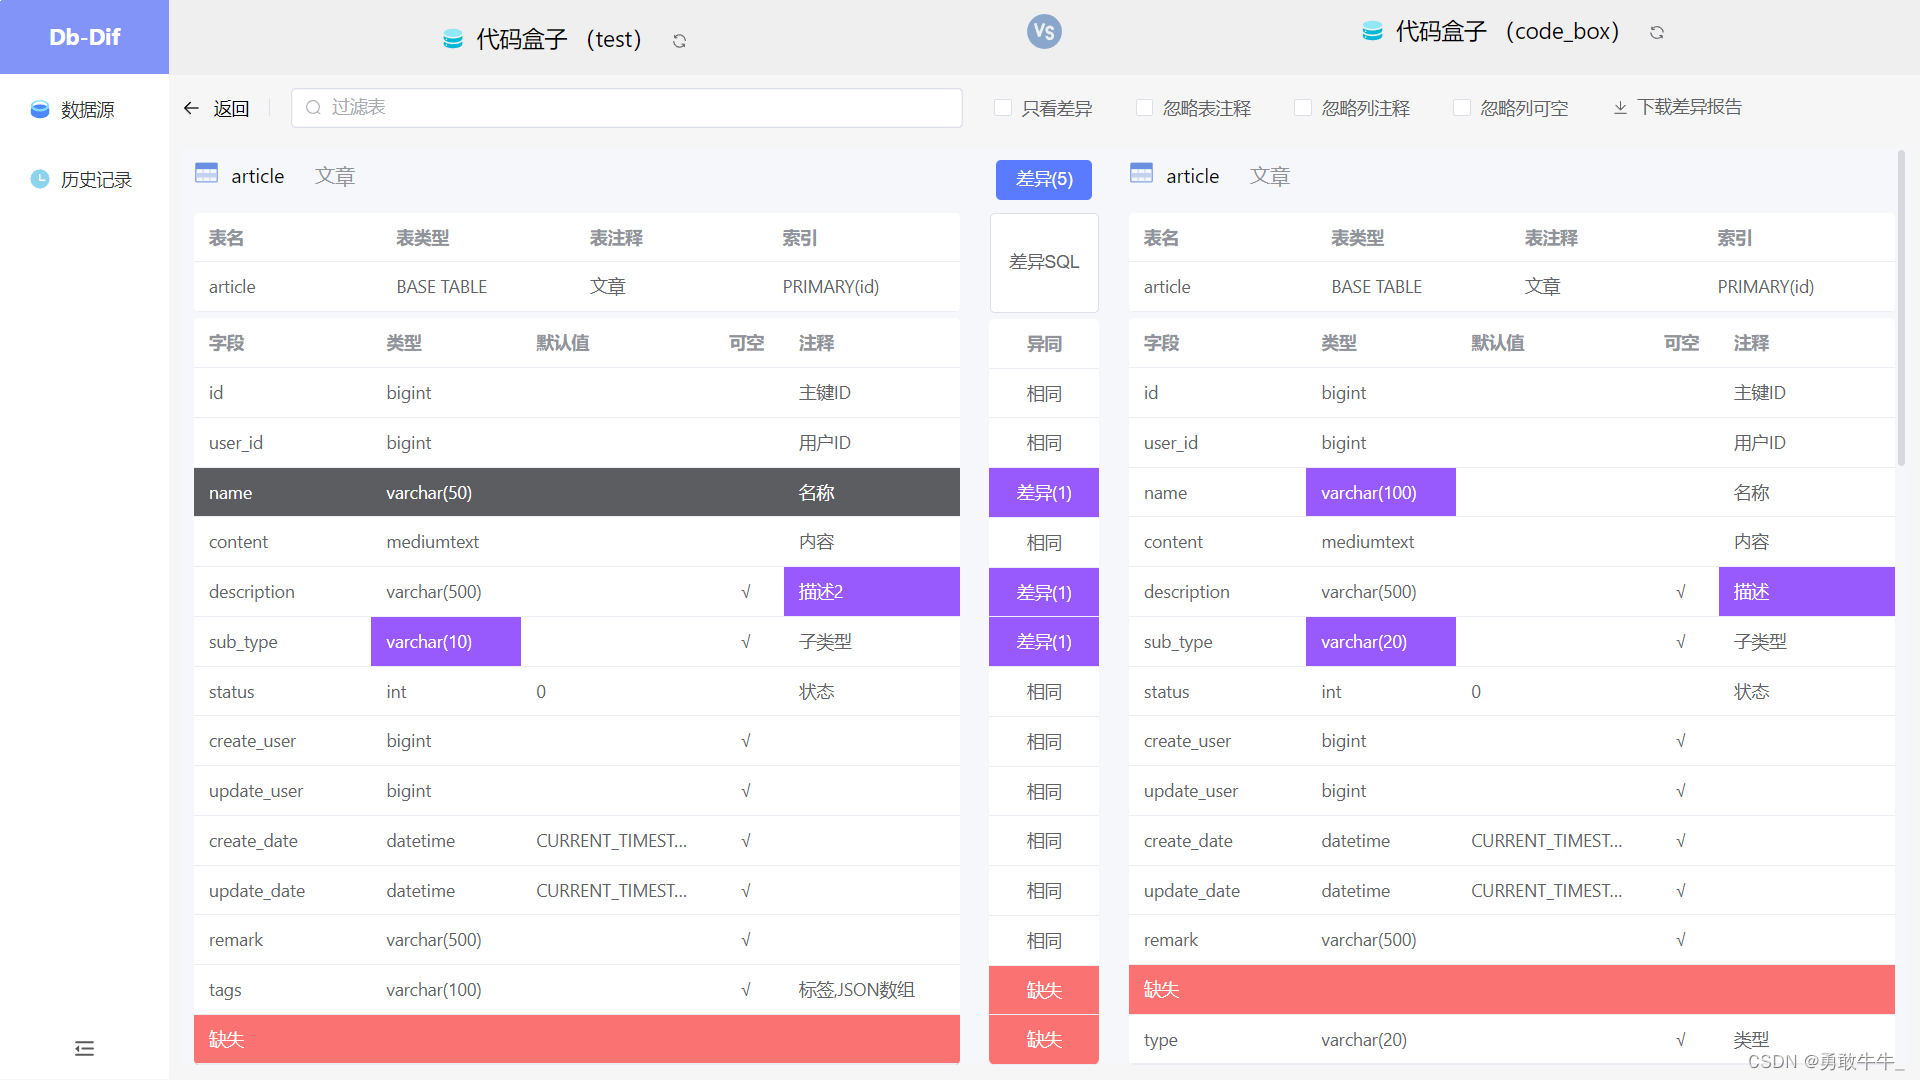Click the left article table icon
Screen dimensions: 1920x1080
coord(206,174)
